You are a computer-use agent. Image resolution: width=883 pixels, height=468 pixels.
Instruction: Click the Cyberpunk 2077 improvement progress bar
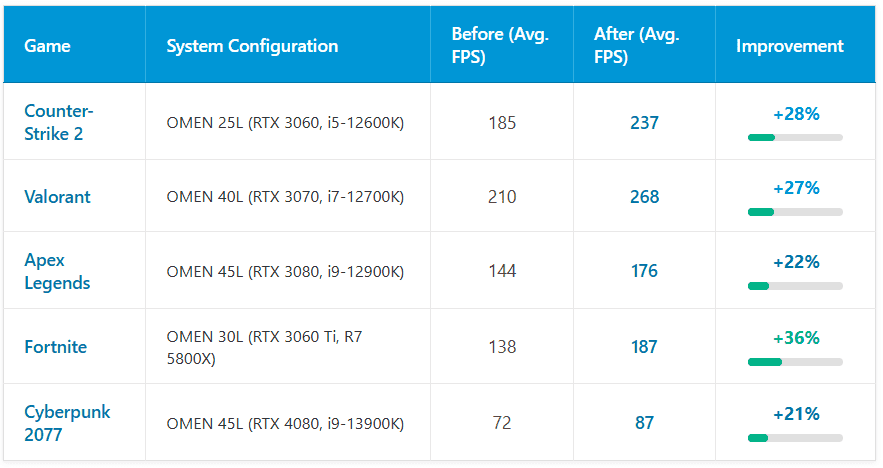[795, 438]
